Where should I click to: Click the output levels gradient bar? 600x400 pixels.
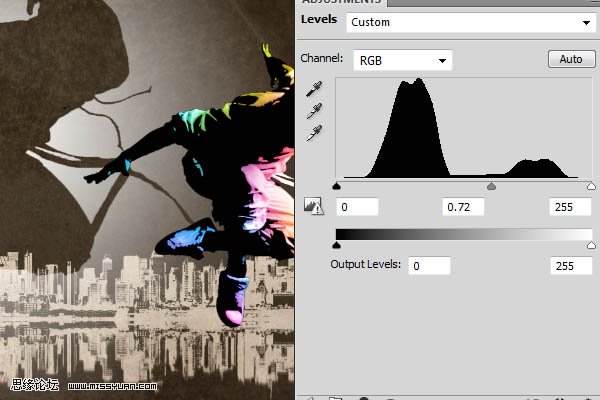pyautogui.click(x=464, y=234)
